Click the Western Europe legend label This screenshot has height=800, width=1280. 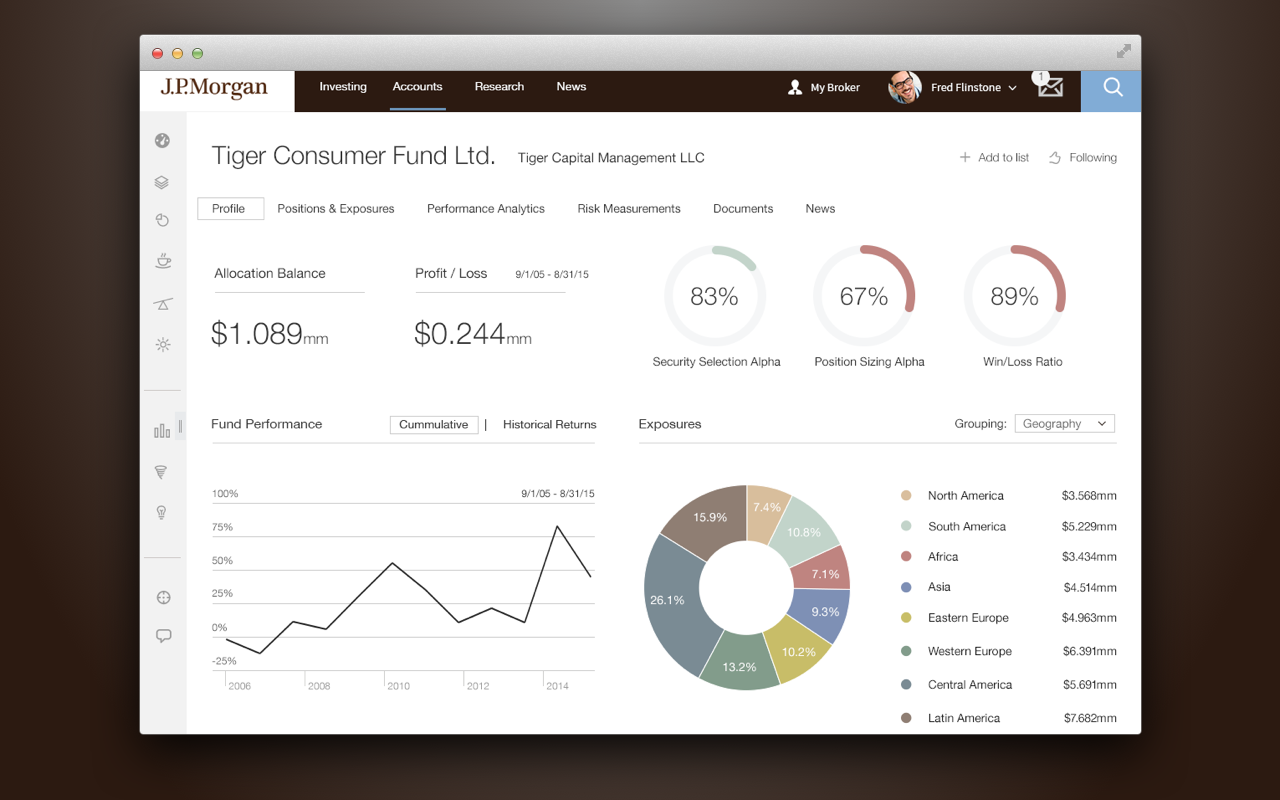click(x=970, y=651)
